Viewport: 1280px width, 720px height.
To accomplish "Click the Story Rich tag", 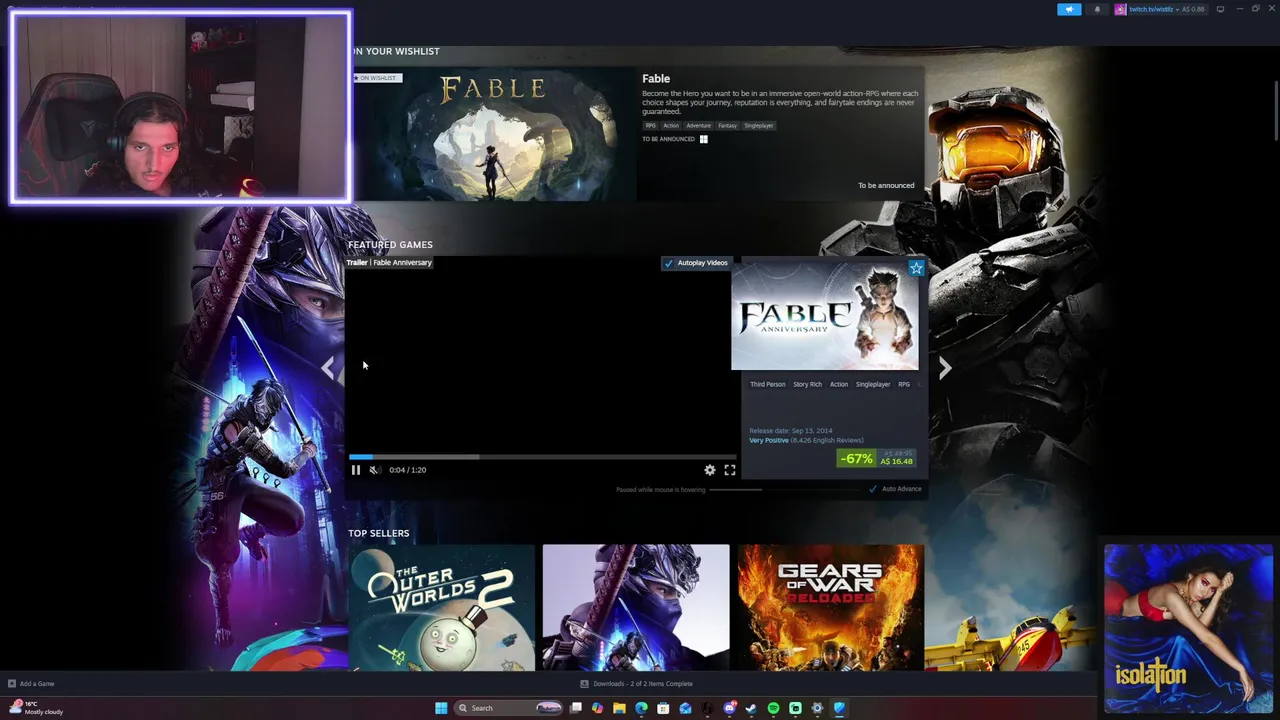I will pos(807,384).
